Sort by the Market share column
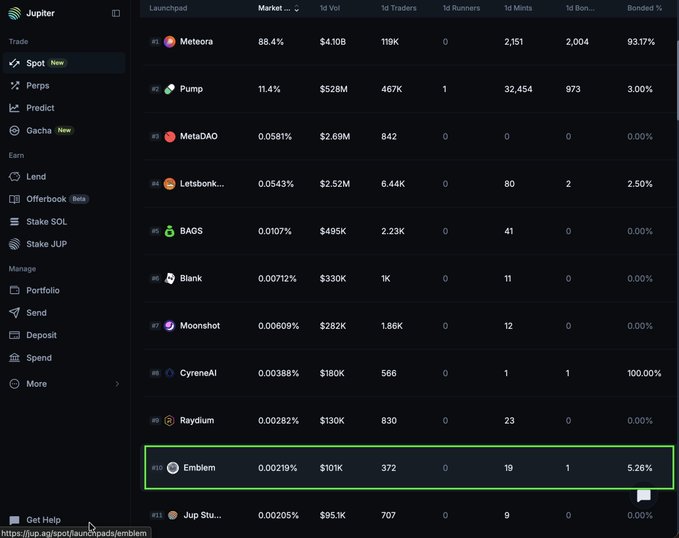 (x=278, y=8)
